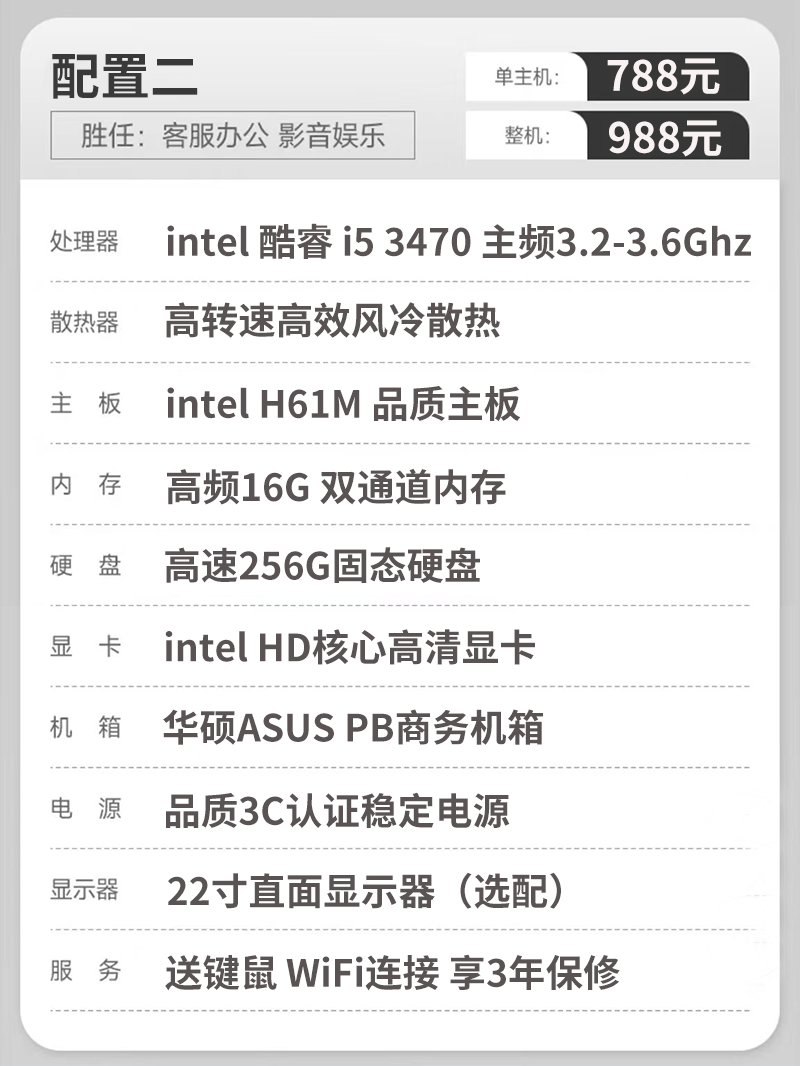Click intel H61M 品质主板 text
800x1066 pixels.
pos(343,404)
